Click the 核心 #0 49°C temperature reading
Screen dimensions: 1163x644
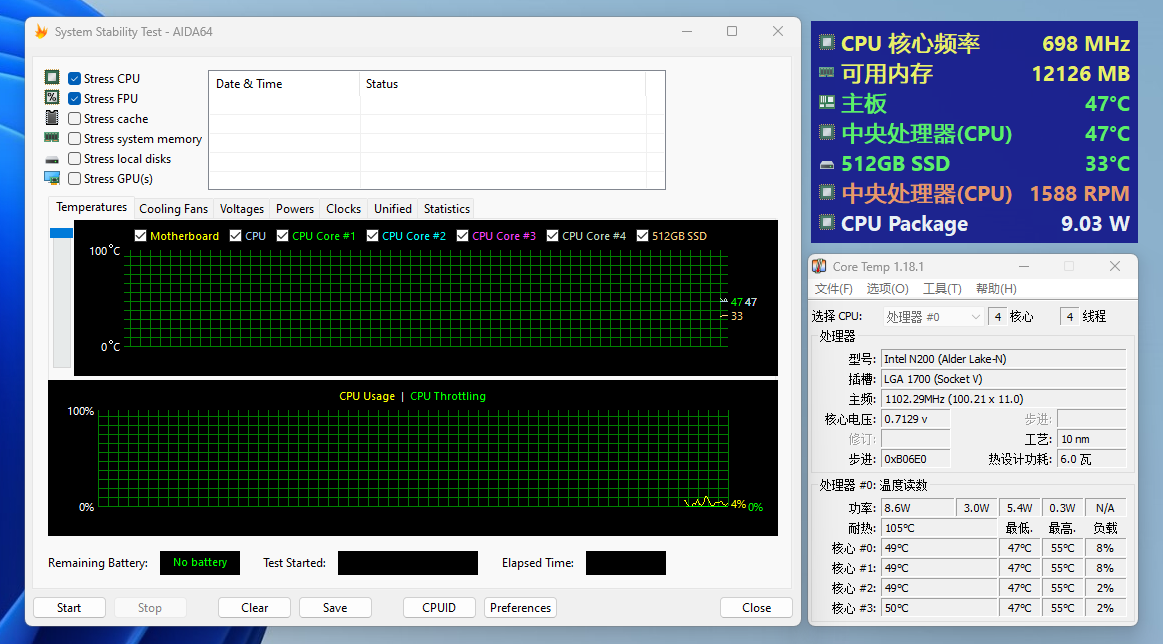(939, 548)
